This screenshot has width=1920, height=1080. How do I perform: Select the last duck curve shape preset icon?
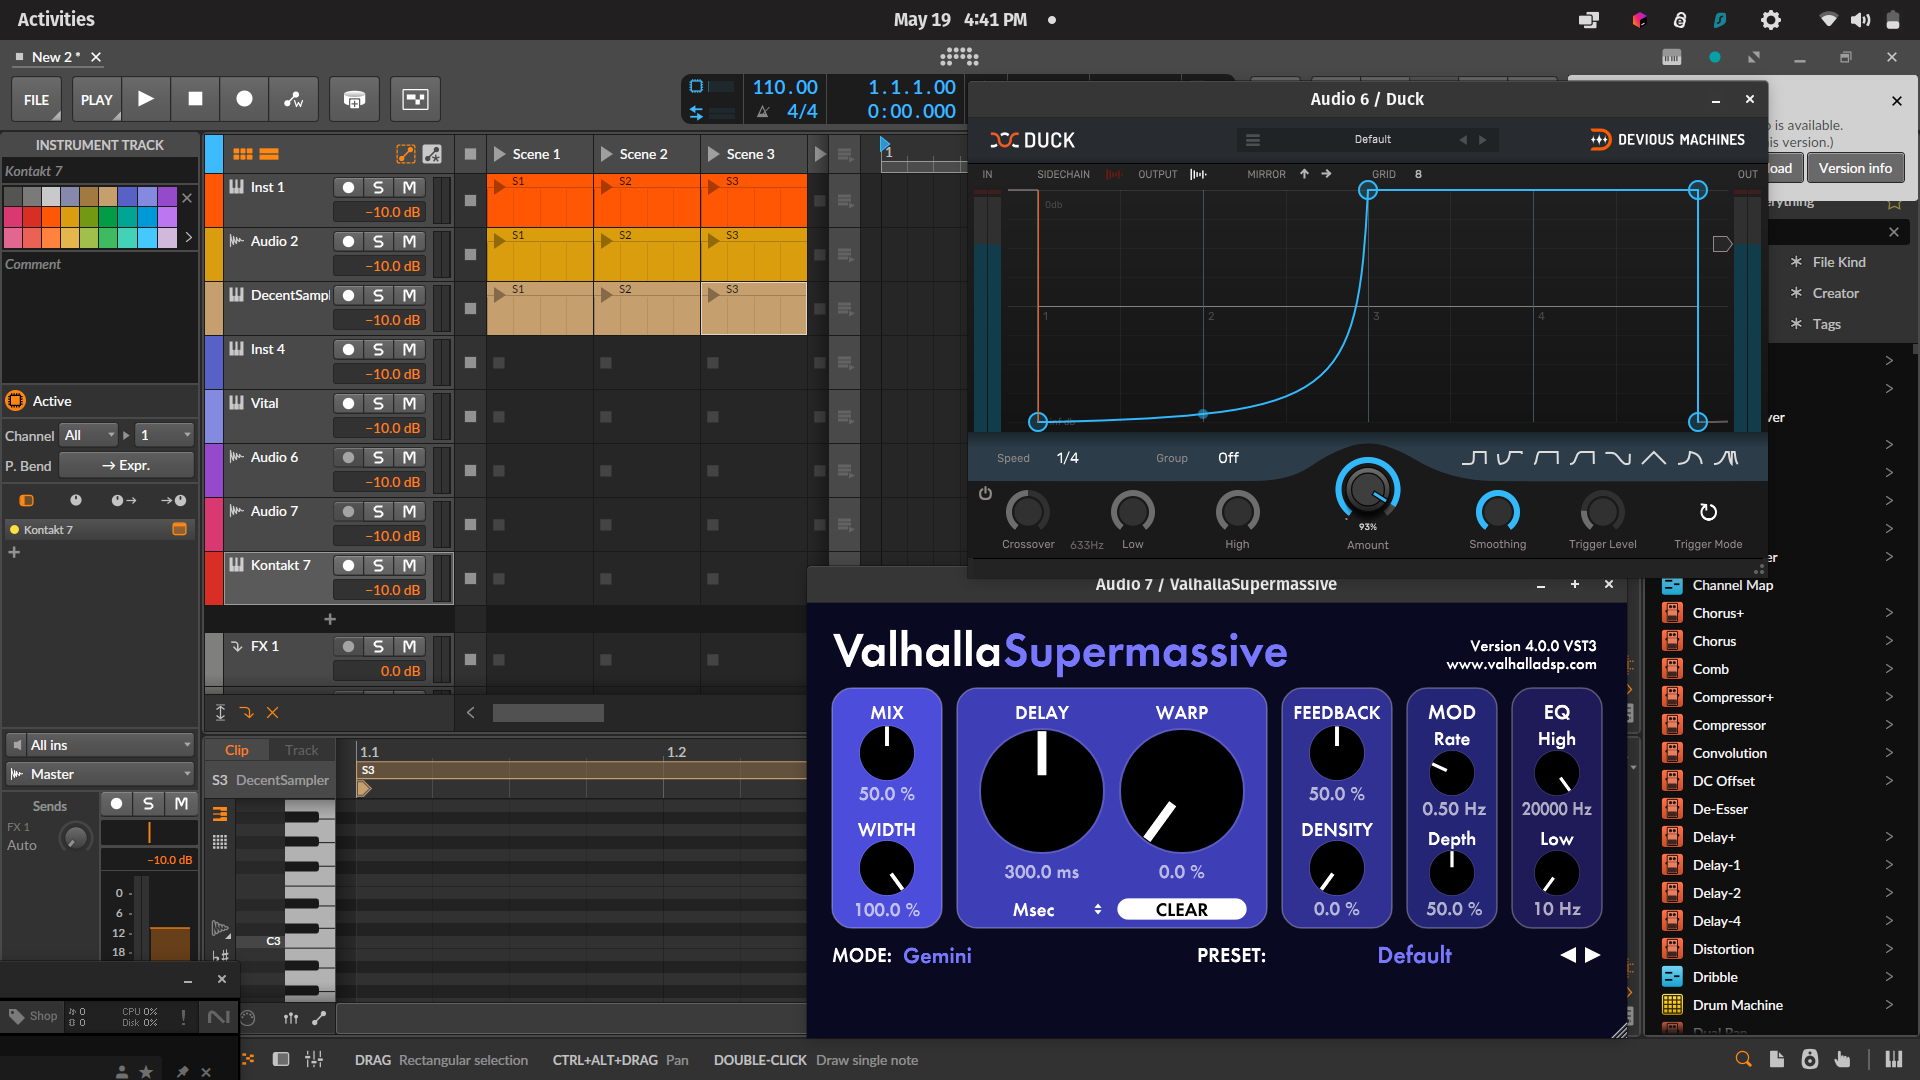pyautogui.click(x=1726, y=458)
